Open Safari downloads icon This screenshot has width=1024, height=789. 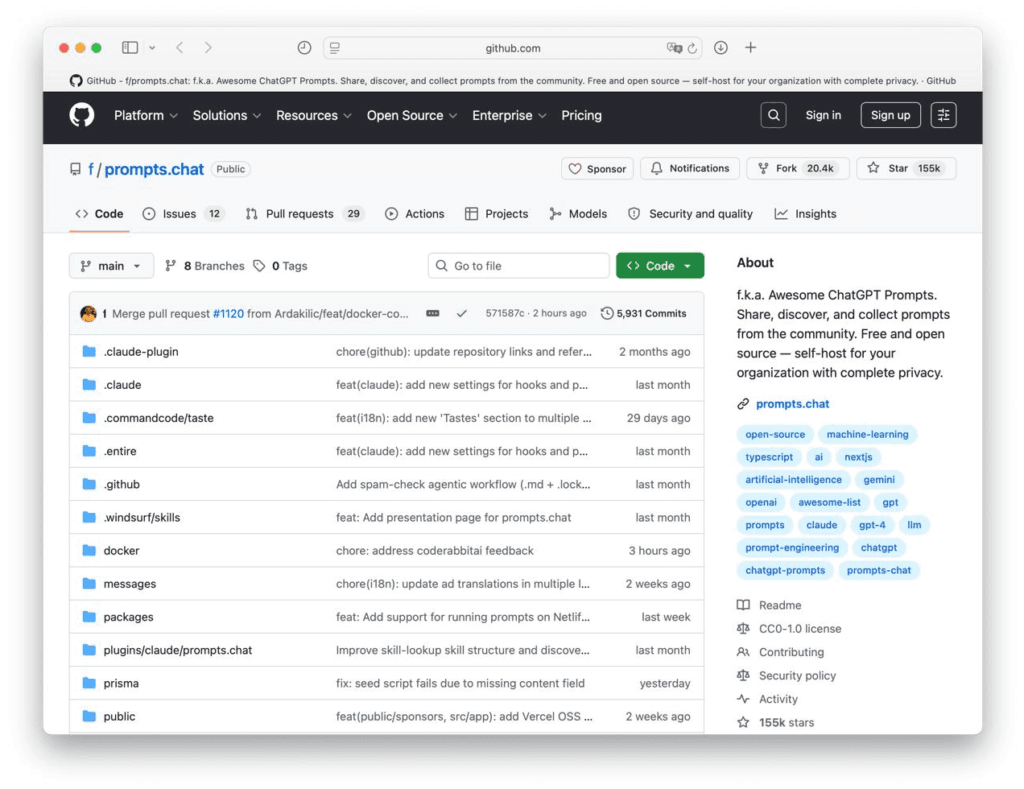point(720,48)
